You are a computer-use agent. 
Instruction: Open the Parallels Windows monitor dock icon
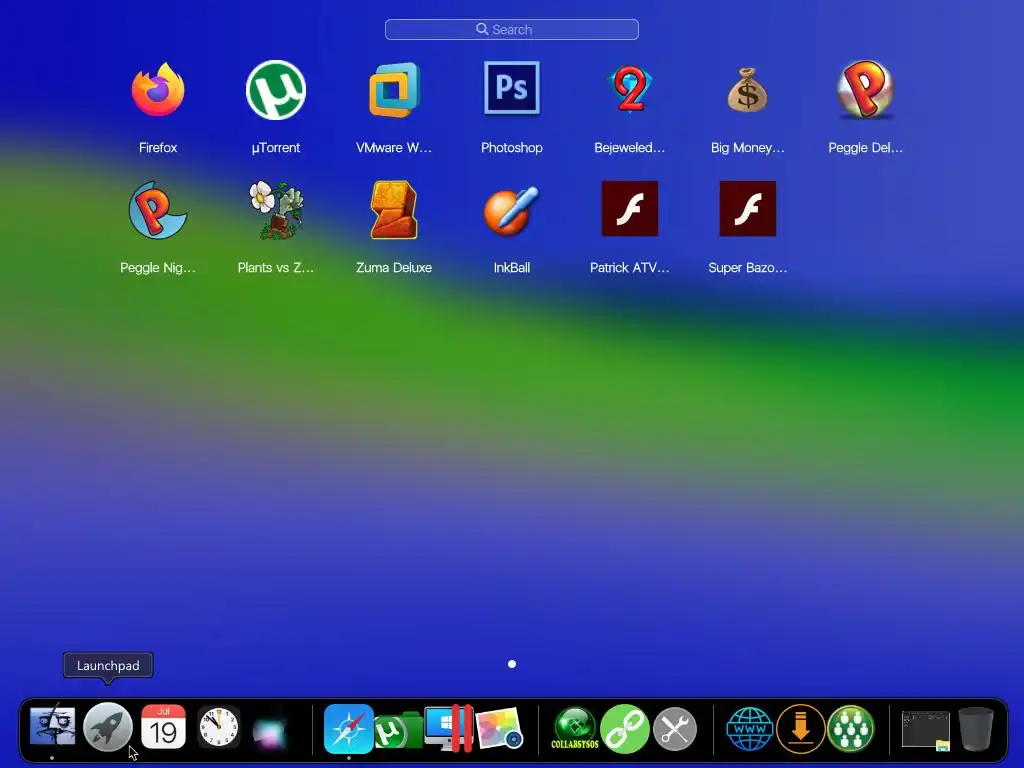(x=448, y=728)
